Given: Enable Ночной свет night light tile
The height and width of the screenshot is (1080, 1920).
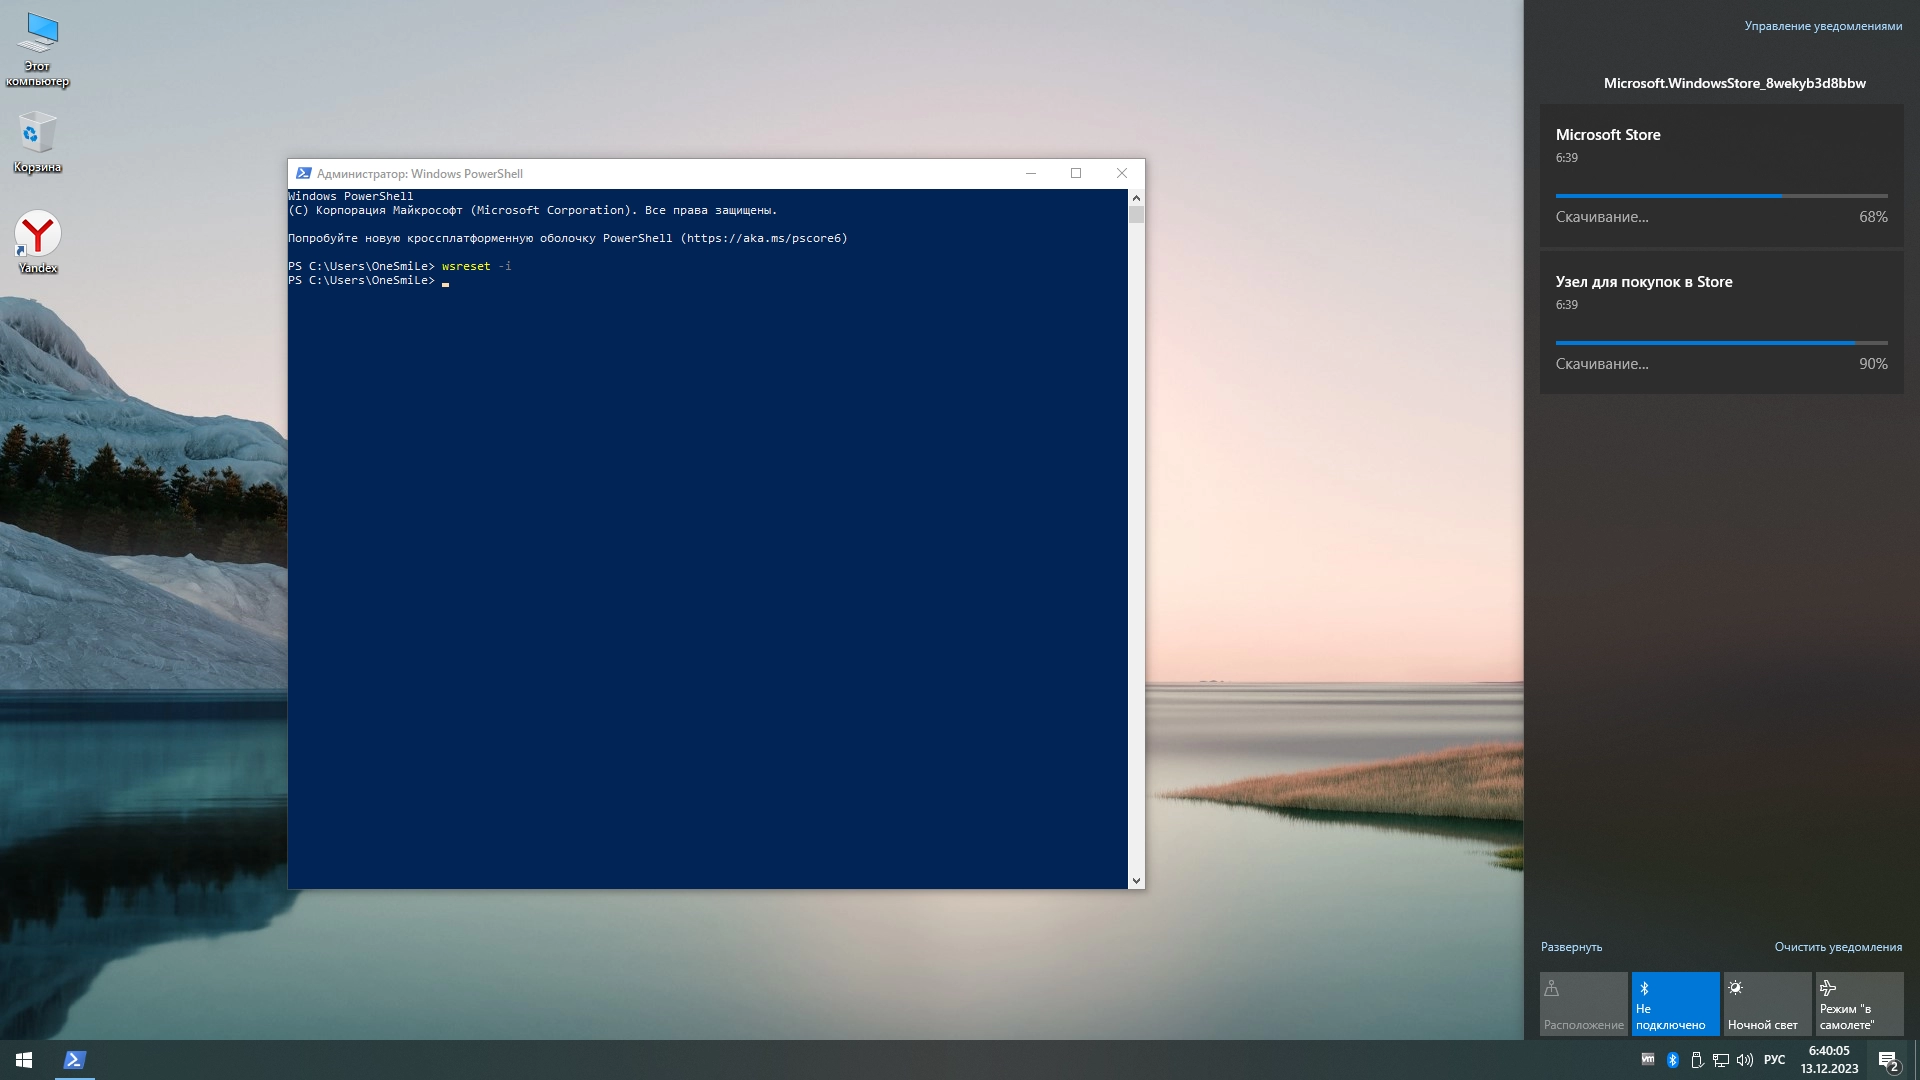Looking at the screenshot, I should pos(1767,1004).
